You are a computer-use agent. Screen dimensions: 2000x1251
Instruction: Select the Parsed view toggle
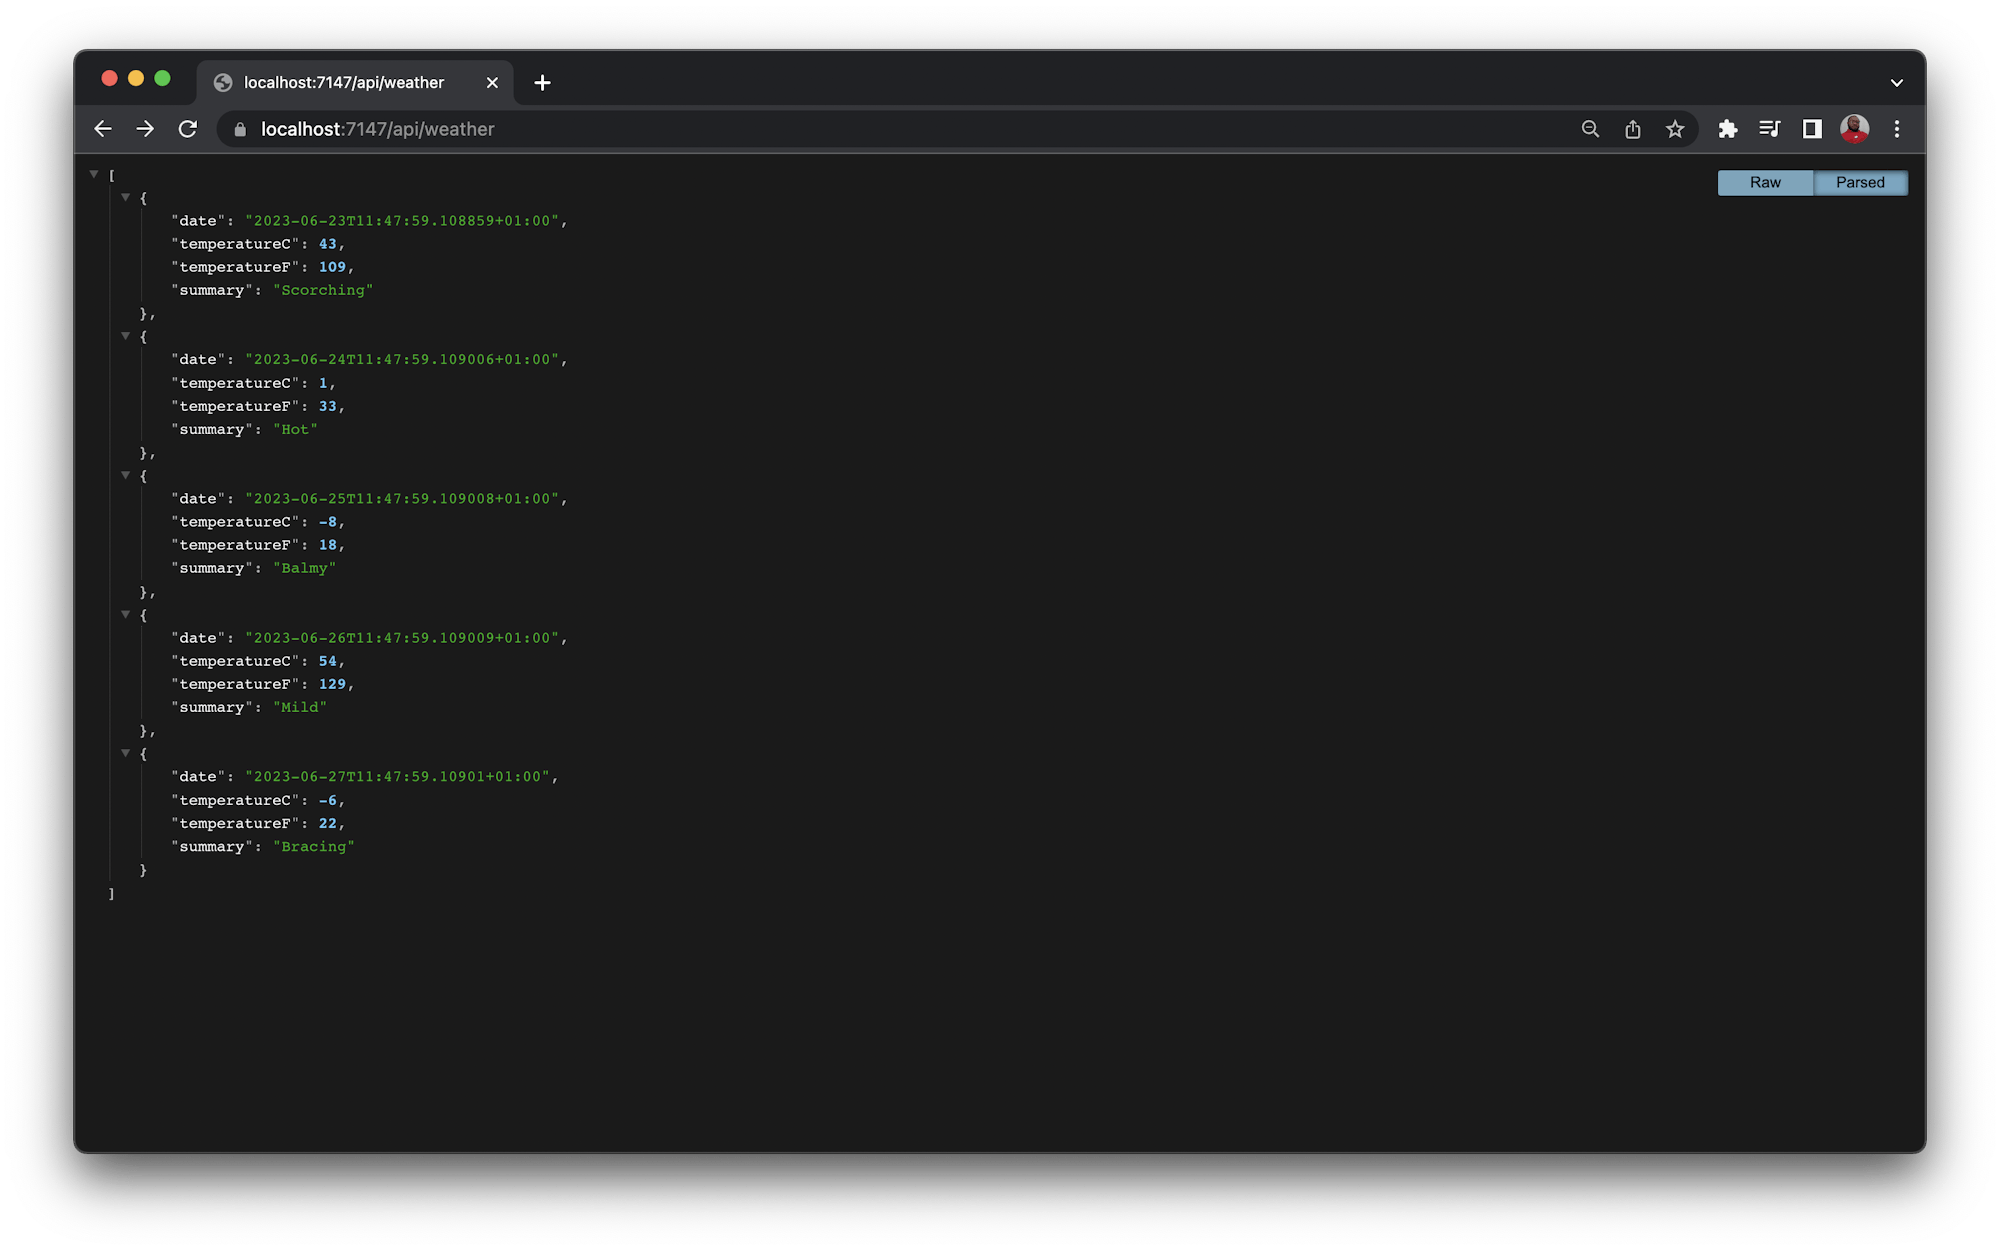pyautogui.click(x=1860, y=182)
